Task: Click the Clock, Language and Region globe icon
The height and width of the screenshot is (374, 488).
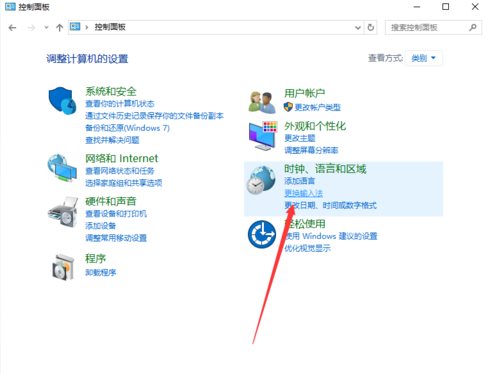Action: tap(261, 180)
